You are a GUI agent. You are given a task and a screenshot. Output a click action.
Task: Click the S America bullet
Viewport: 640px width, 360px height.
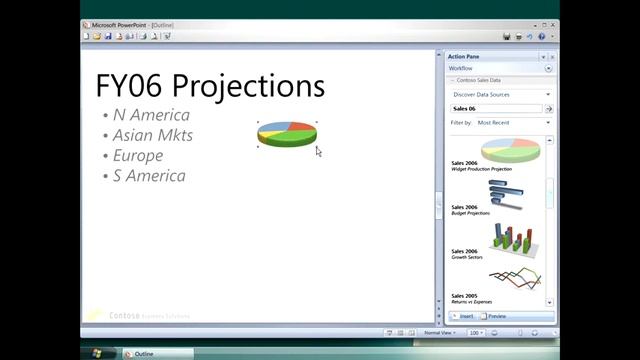click(x=149, y=176)
